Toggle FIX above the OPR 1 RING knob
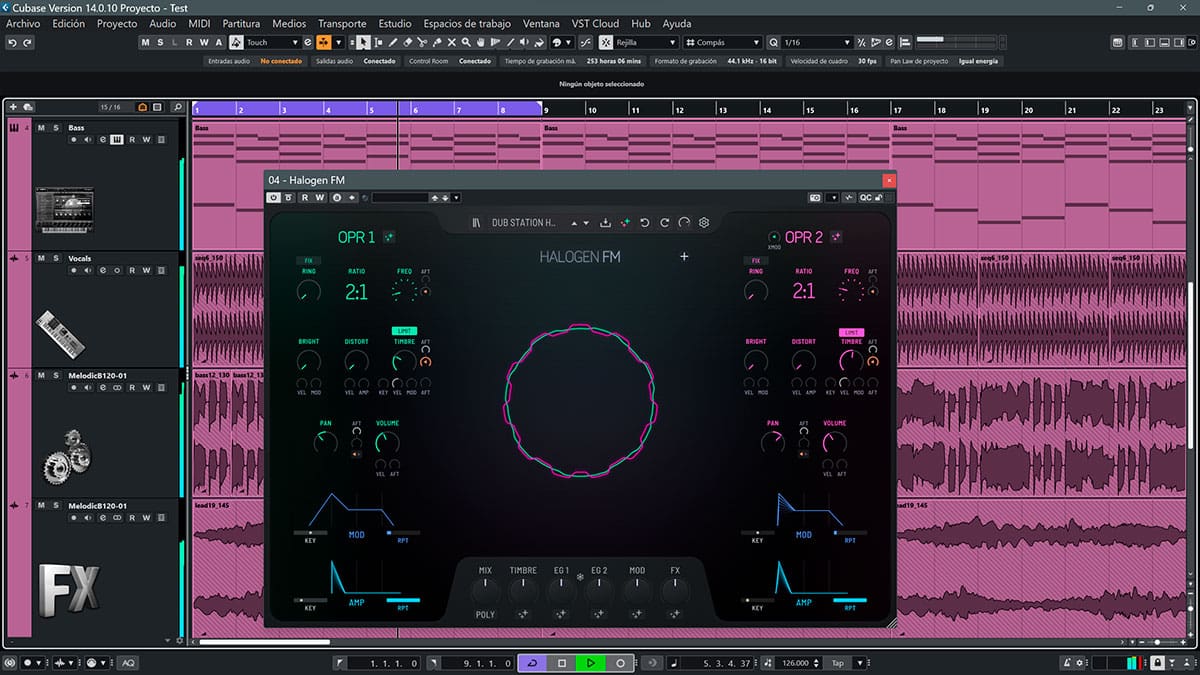This screenshot has width=1200, height=675. [309, 260]
